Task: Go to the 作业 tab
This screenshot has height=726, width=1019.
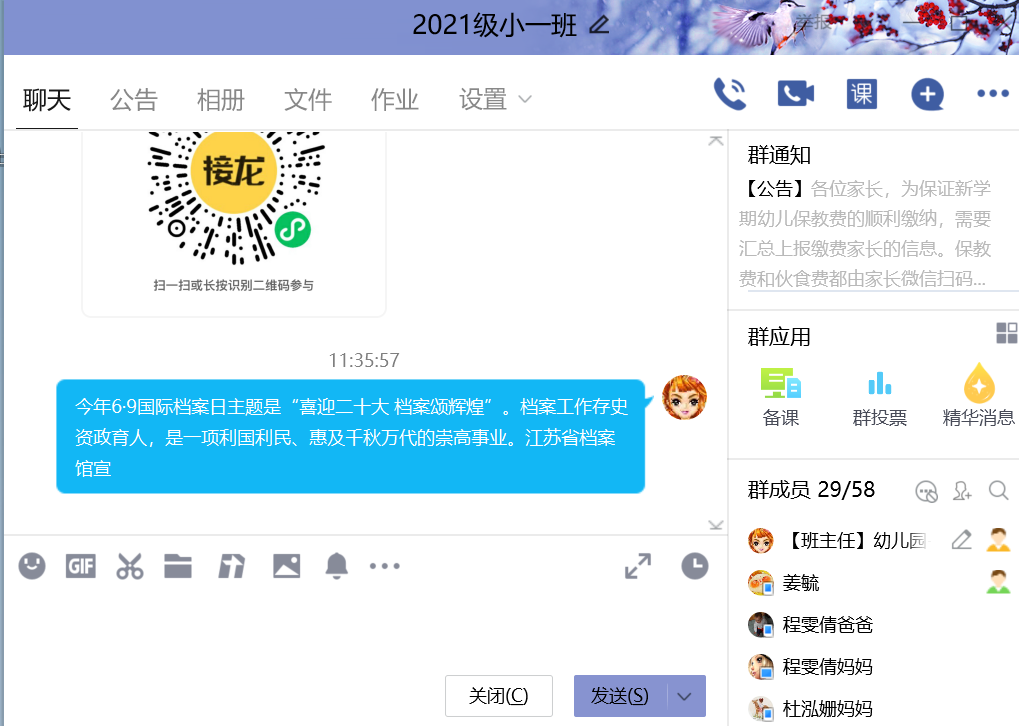Action: [x=395, y=99]
